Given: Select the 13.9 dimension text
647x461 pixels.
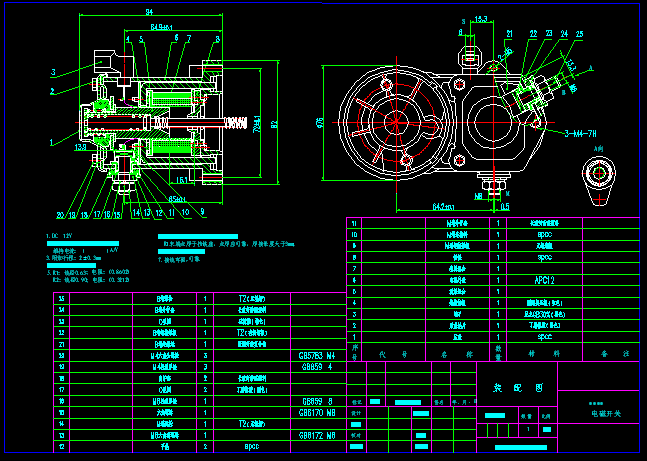Looking at the screenshot, I should click(x=80, y=145).
